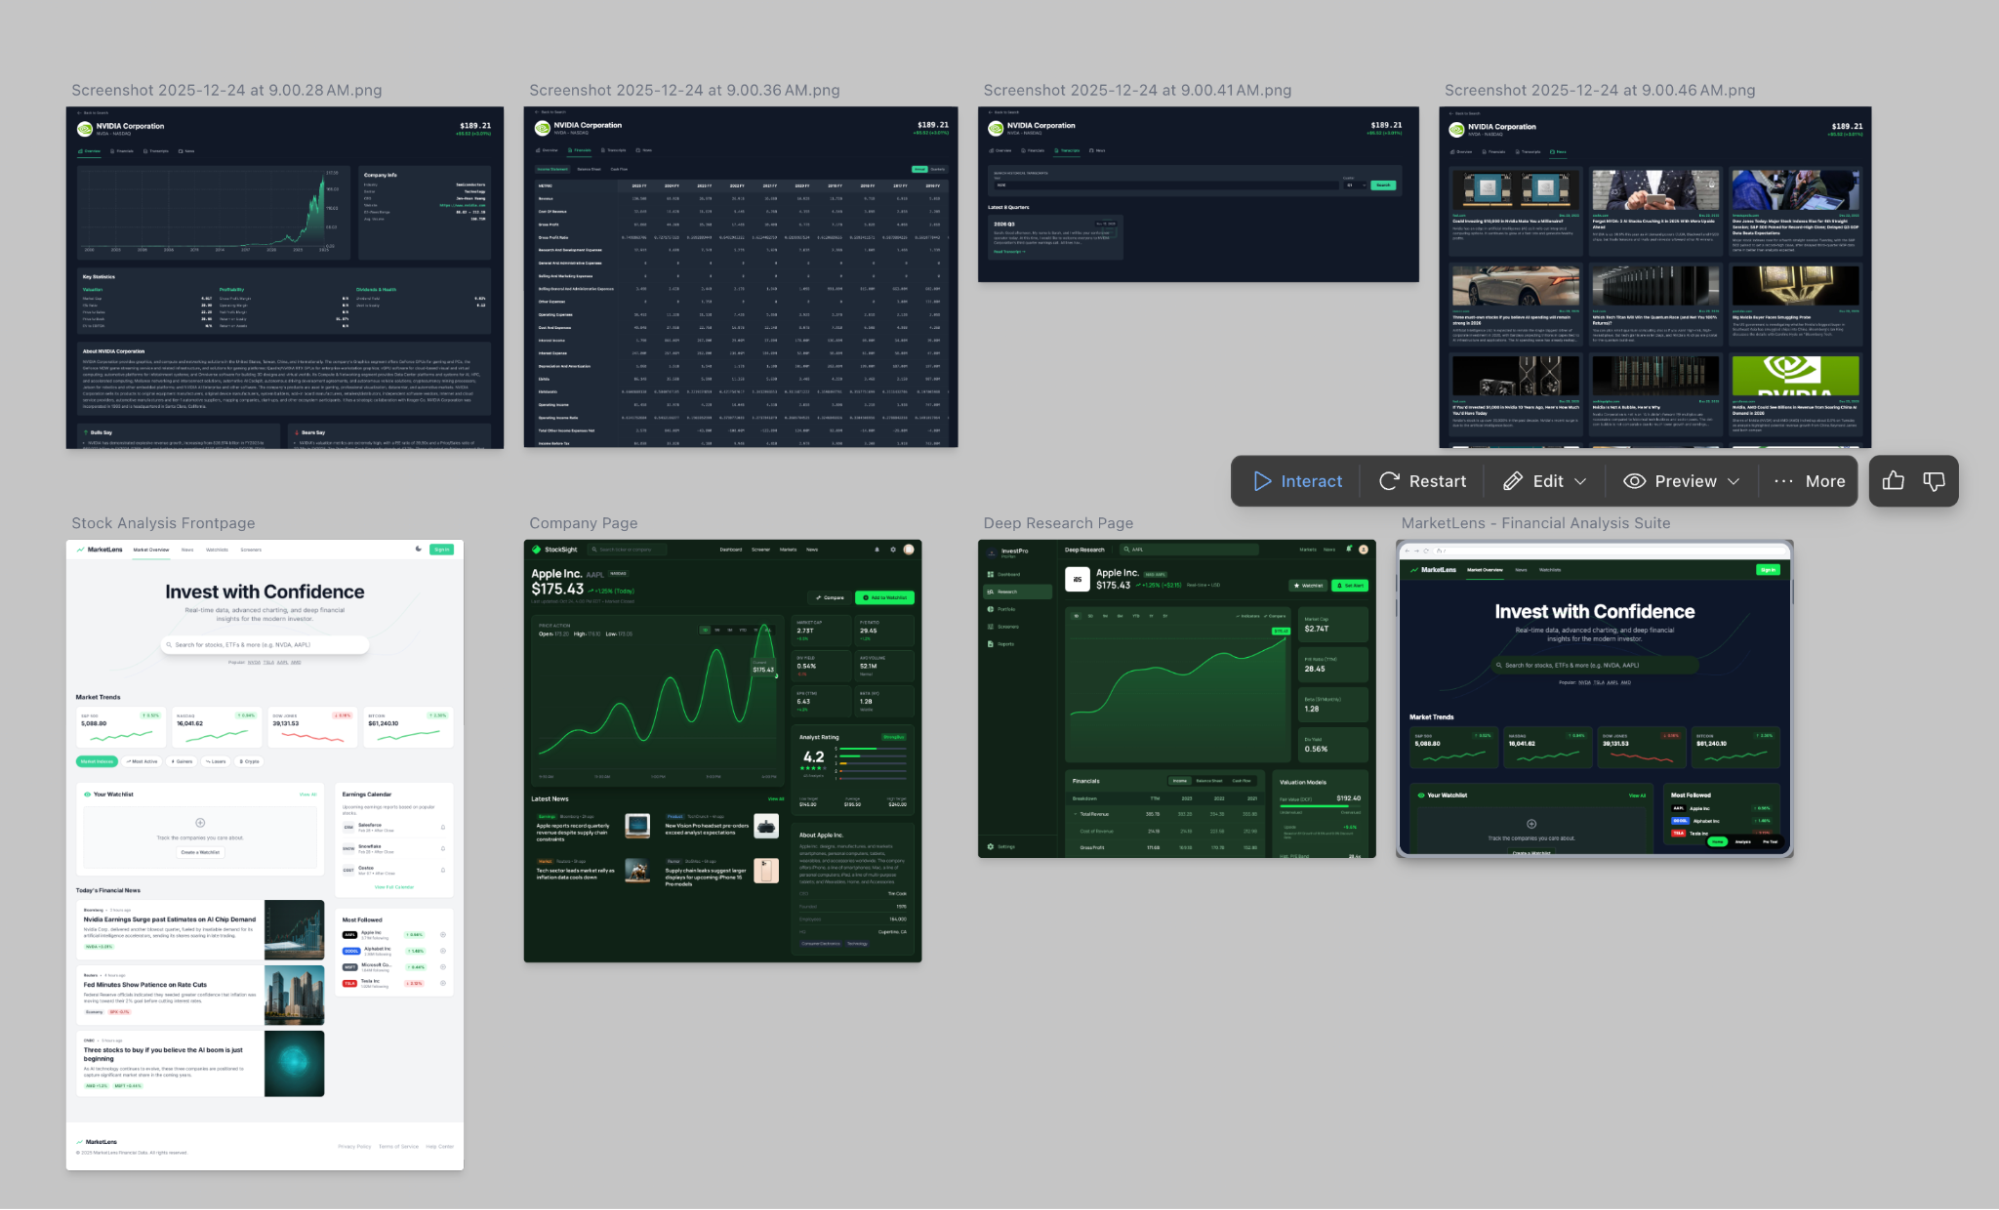Screen dimensions: 1999x1210
Task: Click settings gear in StockSight Company Page
Action: pos(893,549)
